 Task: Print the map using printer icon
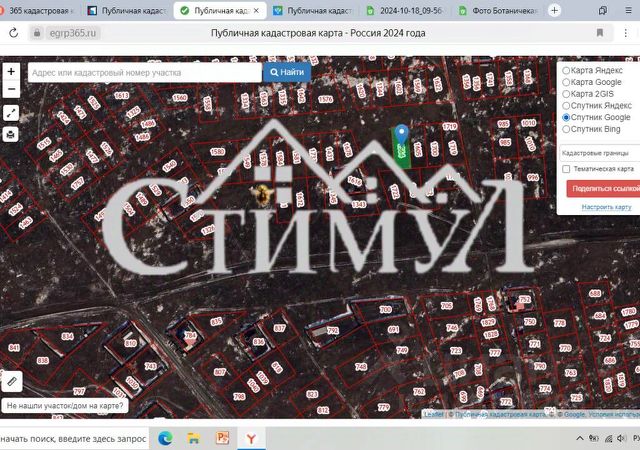point(11,134)
